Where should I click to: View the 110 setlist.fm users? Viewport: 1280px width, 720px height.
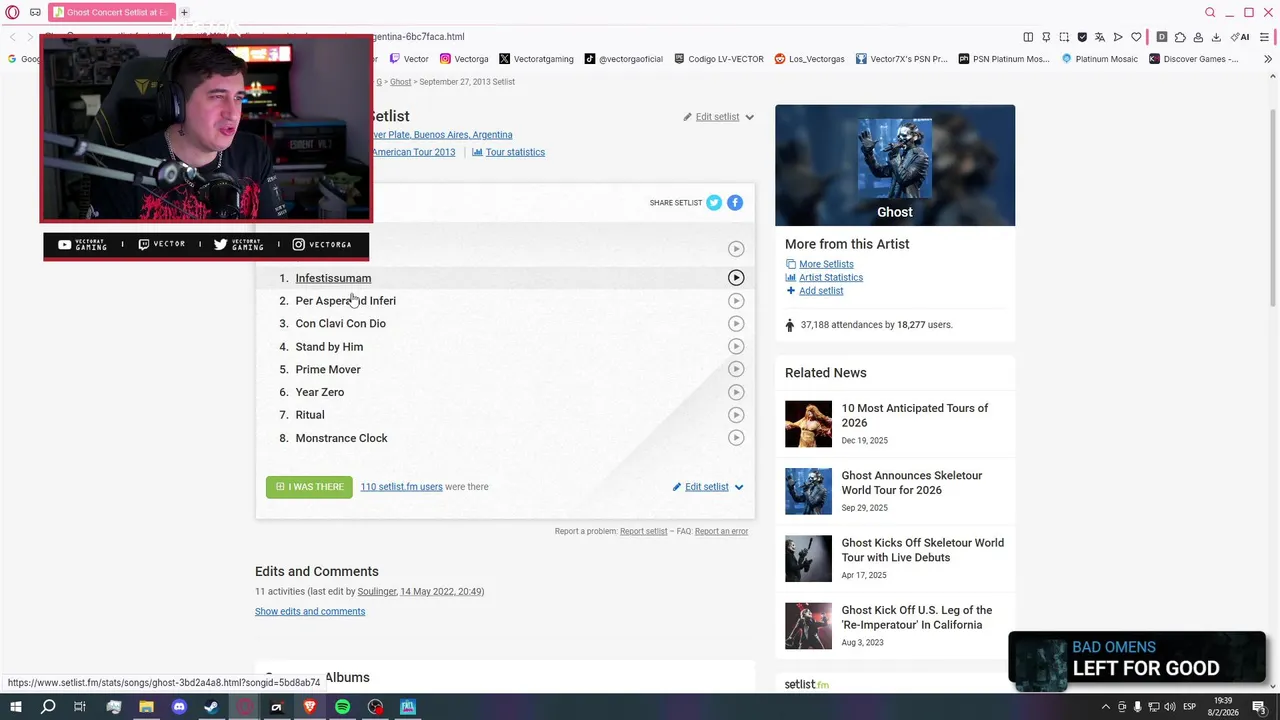[401, 487]
